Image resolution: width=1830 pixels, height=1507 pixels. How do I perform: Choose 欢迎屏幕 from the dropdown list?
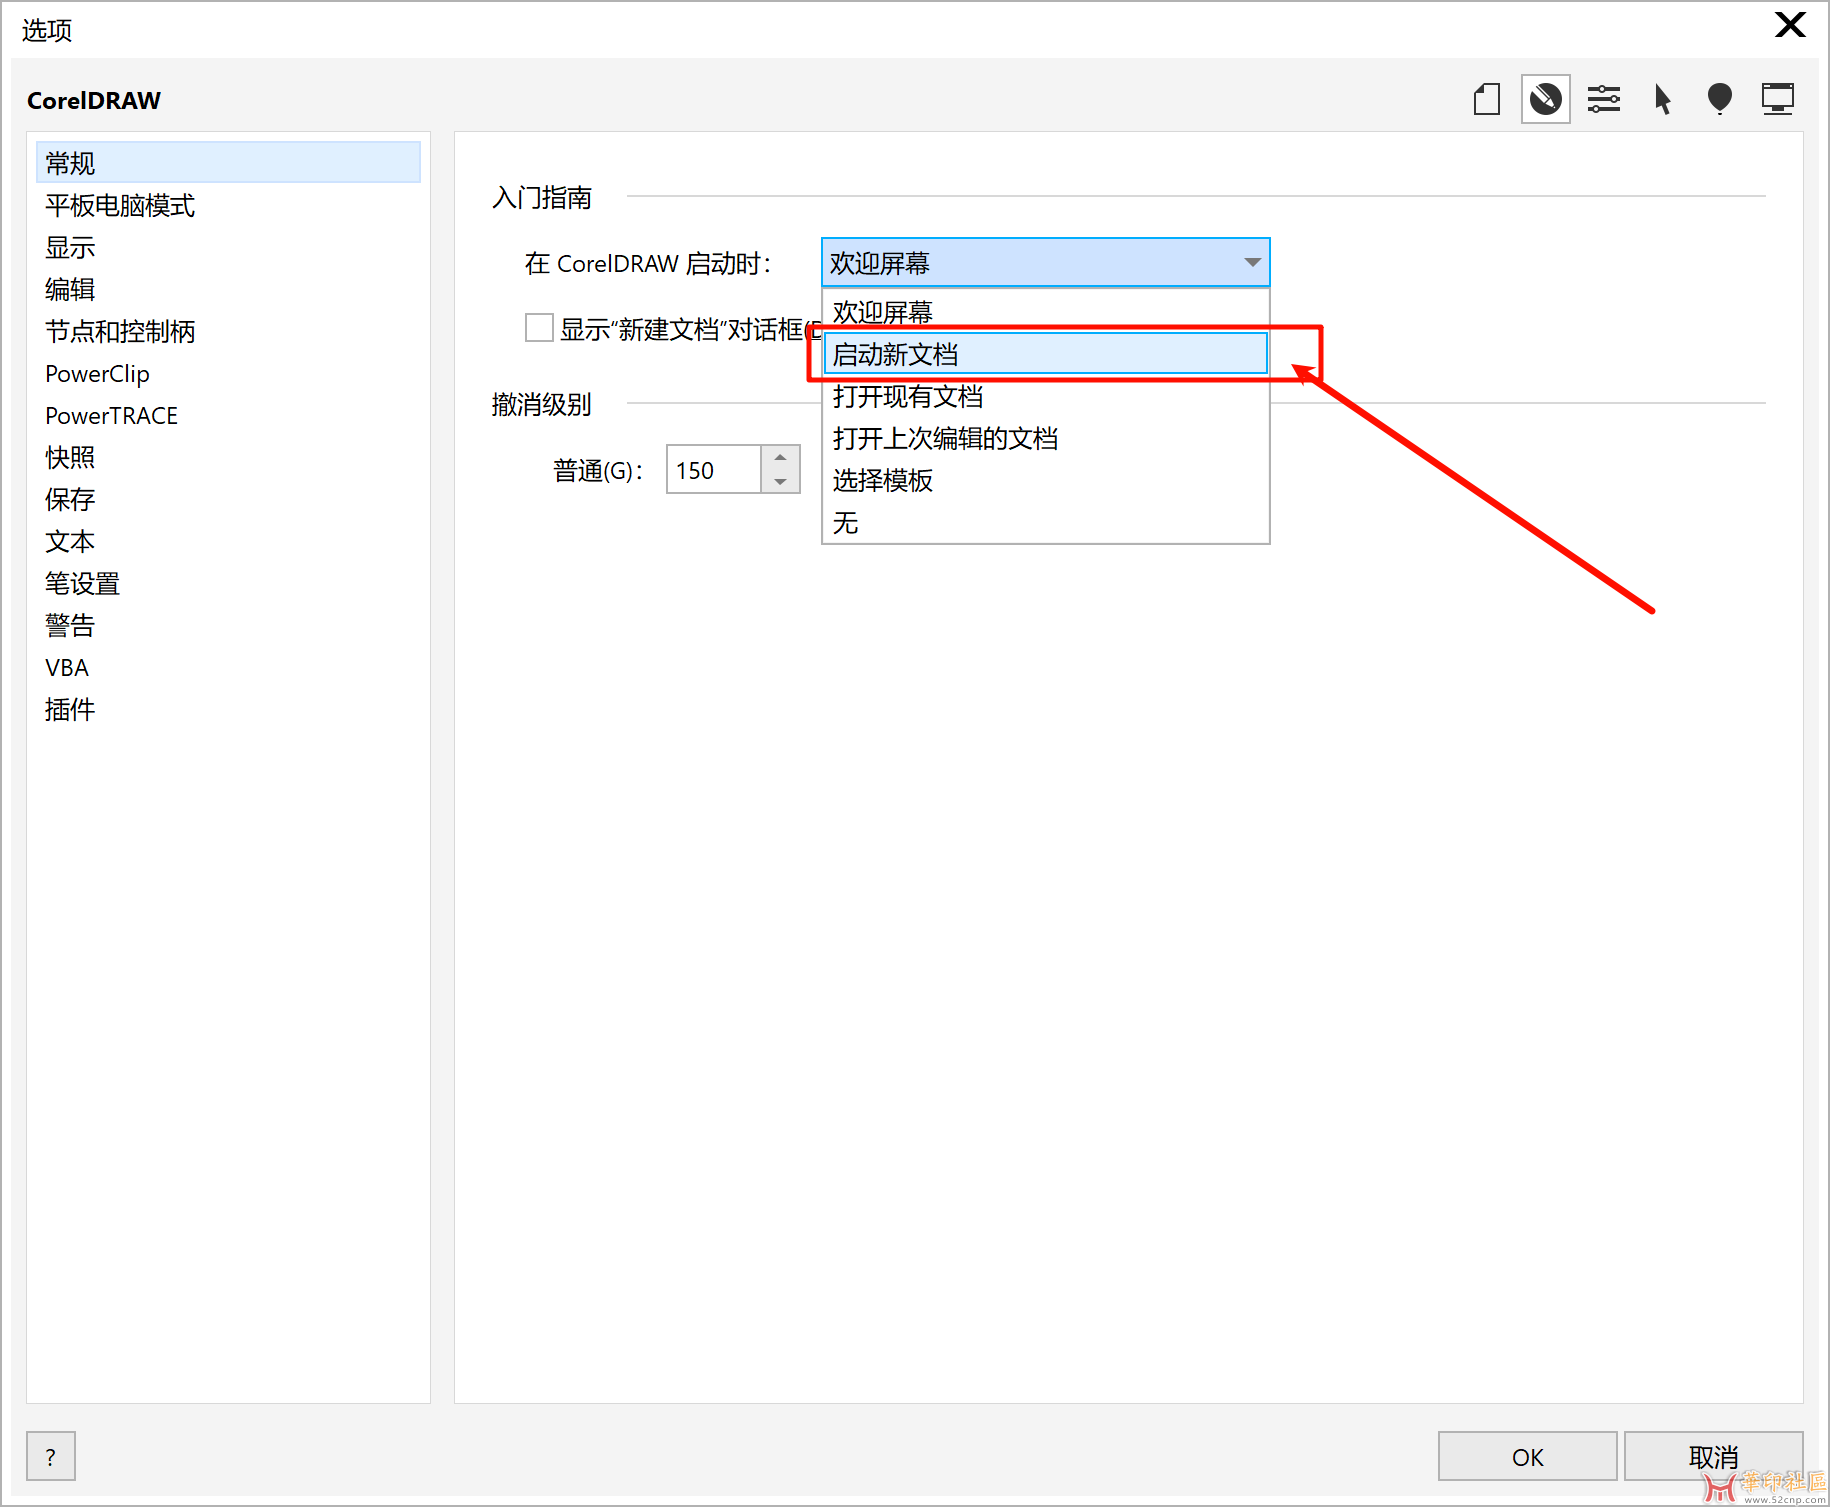1045,311
